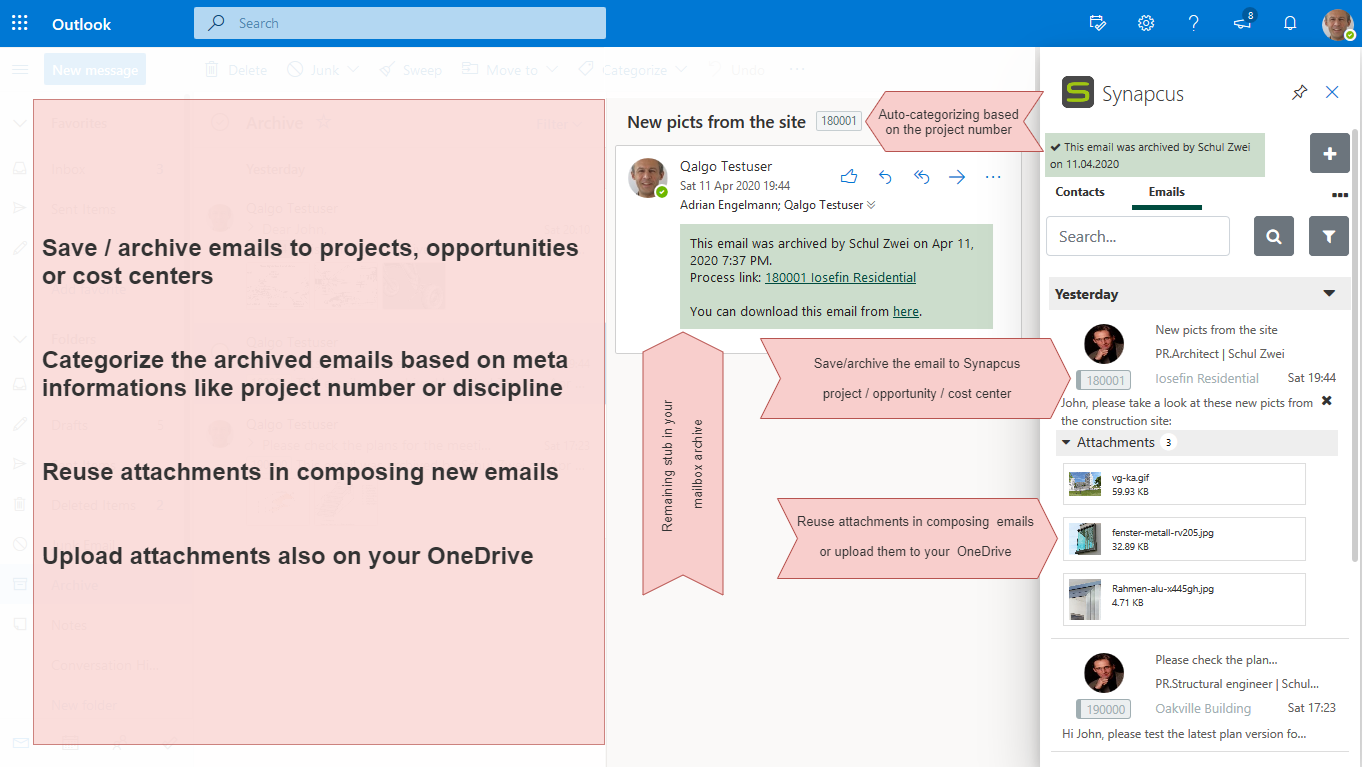Viewport: 1366px width, 768px height.
Task: Click the "here" download link
Action: (906, 312)
